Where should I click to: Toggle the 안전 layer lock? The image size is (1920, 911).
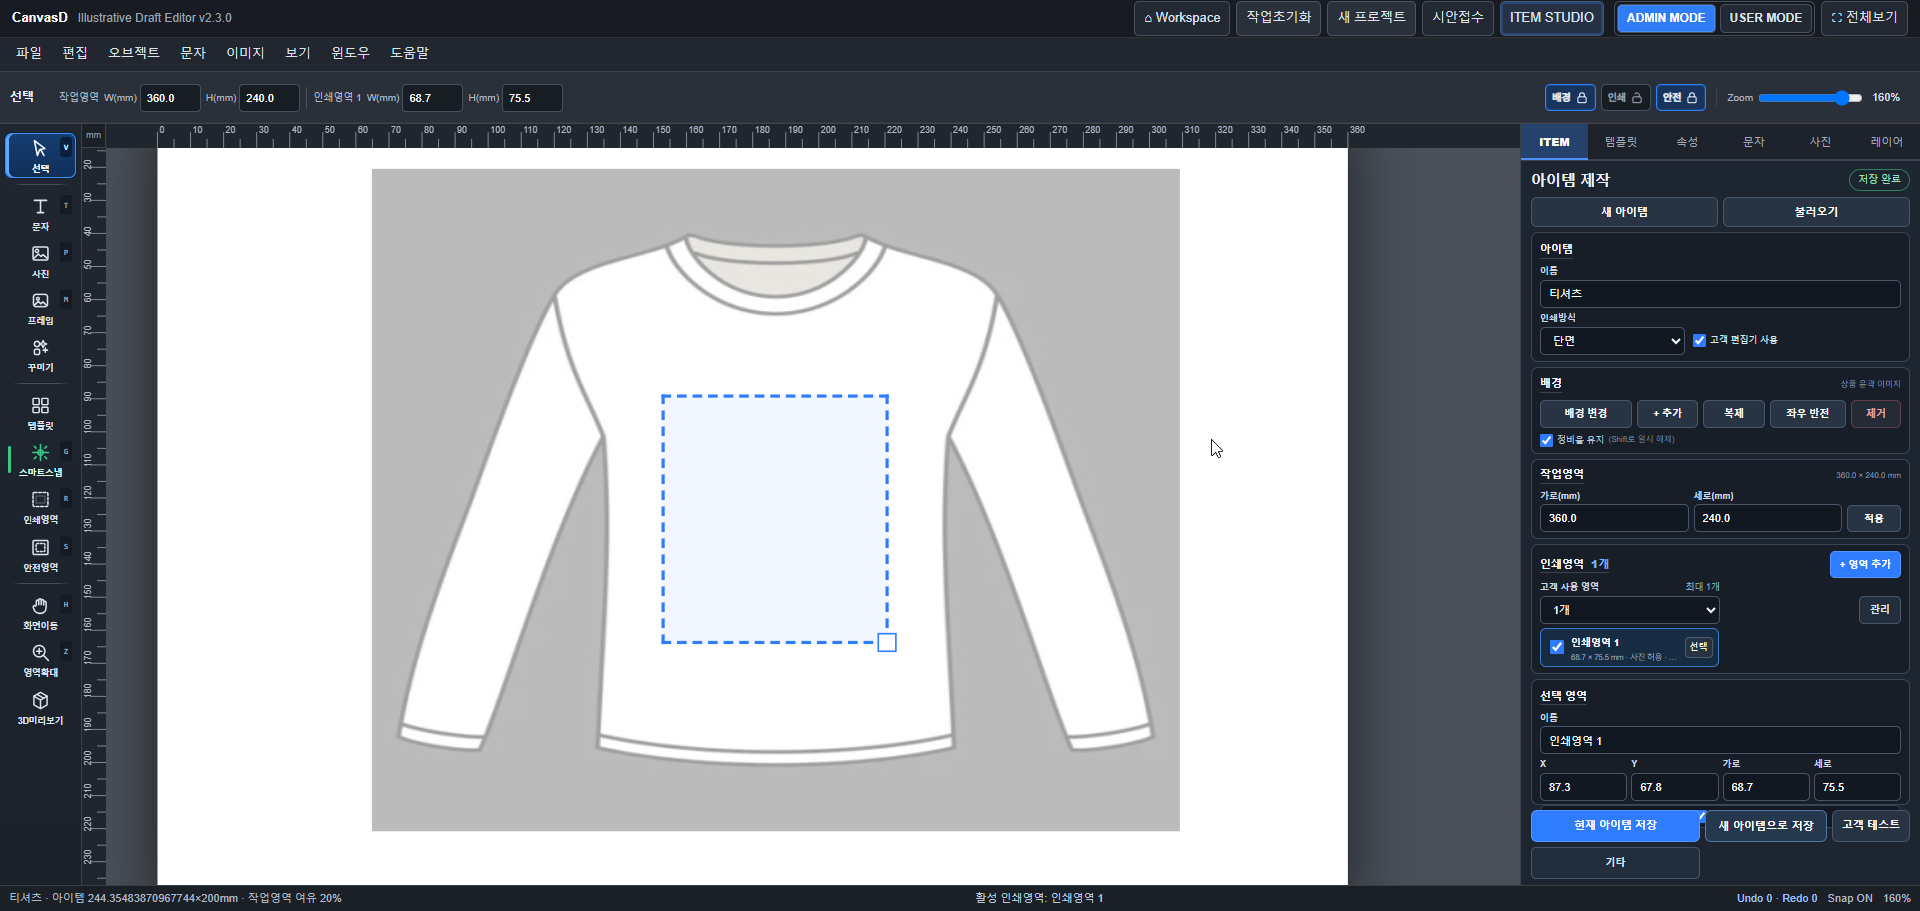click(1680, 97)
